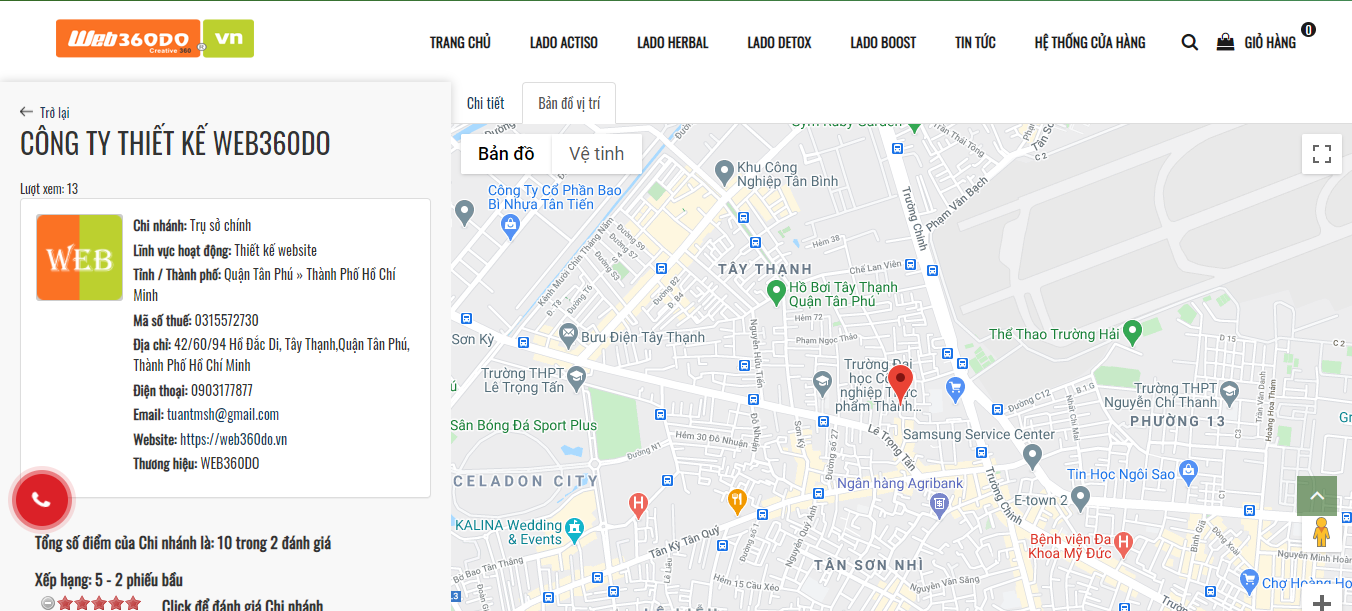Click the red location marker pin
This screenshot has width=1352, height=611.
coord(901,385)
